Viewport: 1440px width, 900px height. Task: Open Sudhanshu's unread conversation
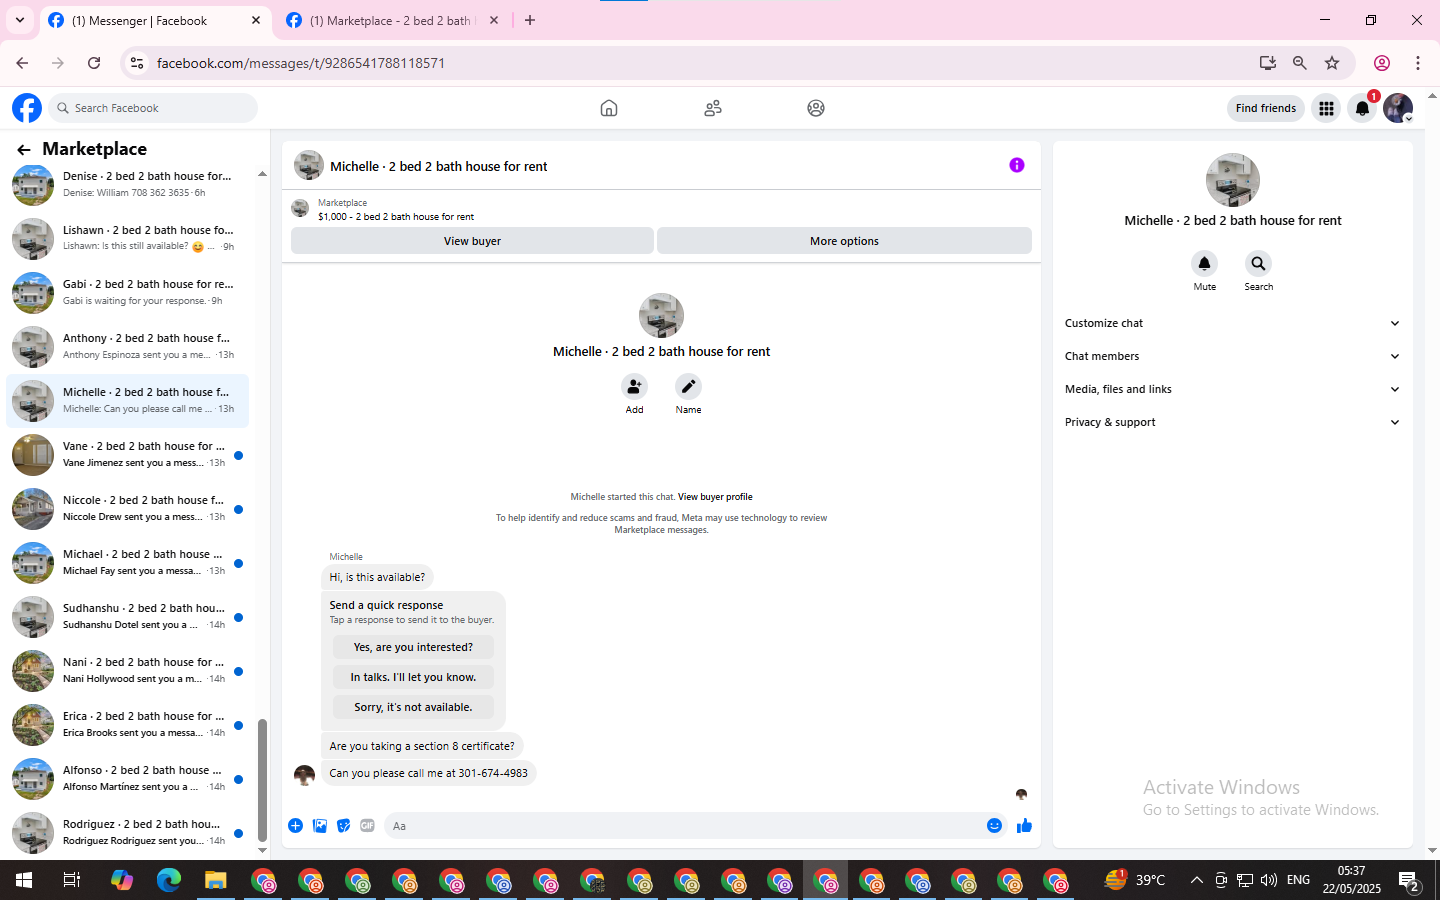coord(128,617)
